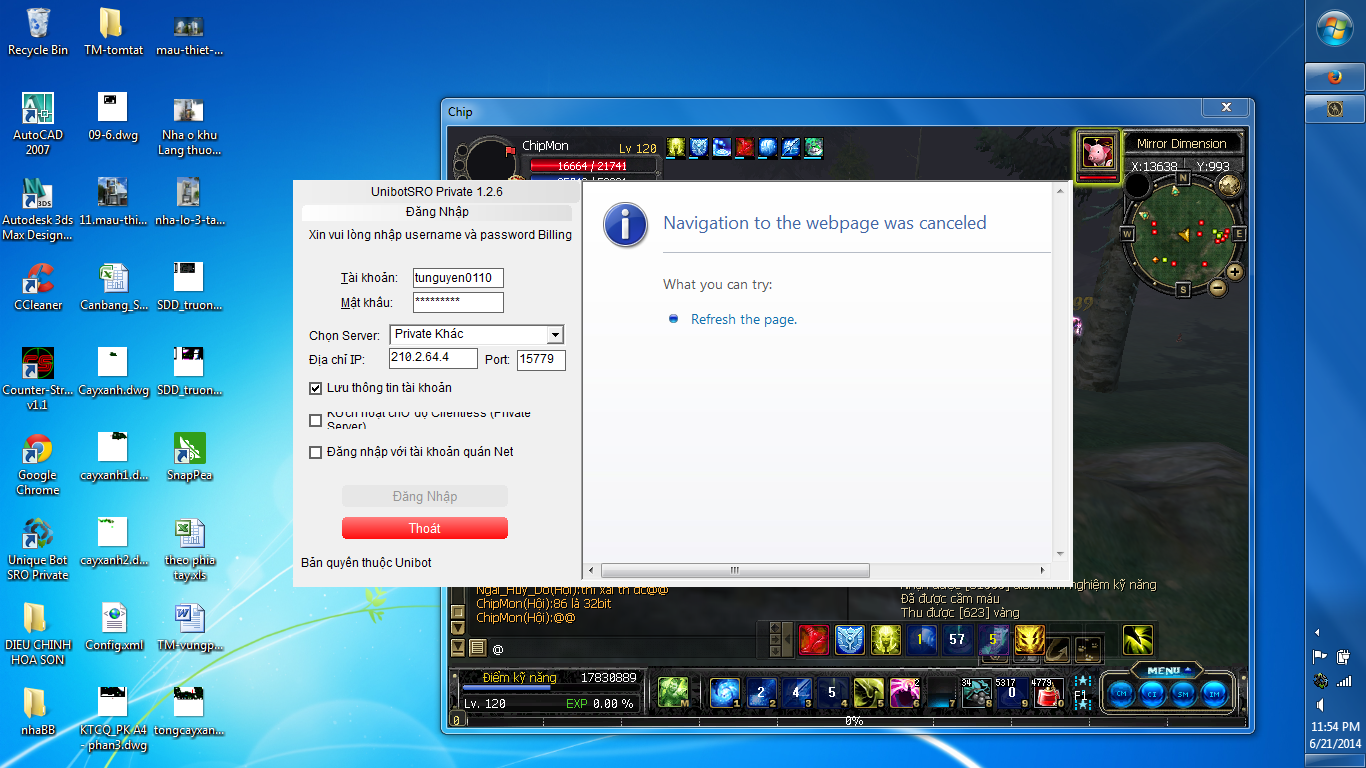Click the blue shield skill in upper quickbar
The width and height of the screenshot is (1366, 768).
849,639
